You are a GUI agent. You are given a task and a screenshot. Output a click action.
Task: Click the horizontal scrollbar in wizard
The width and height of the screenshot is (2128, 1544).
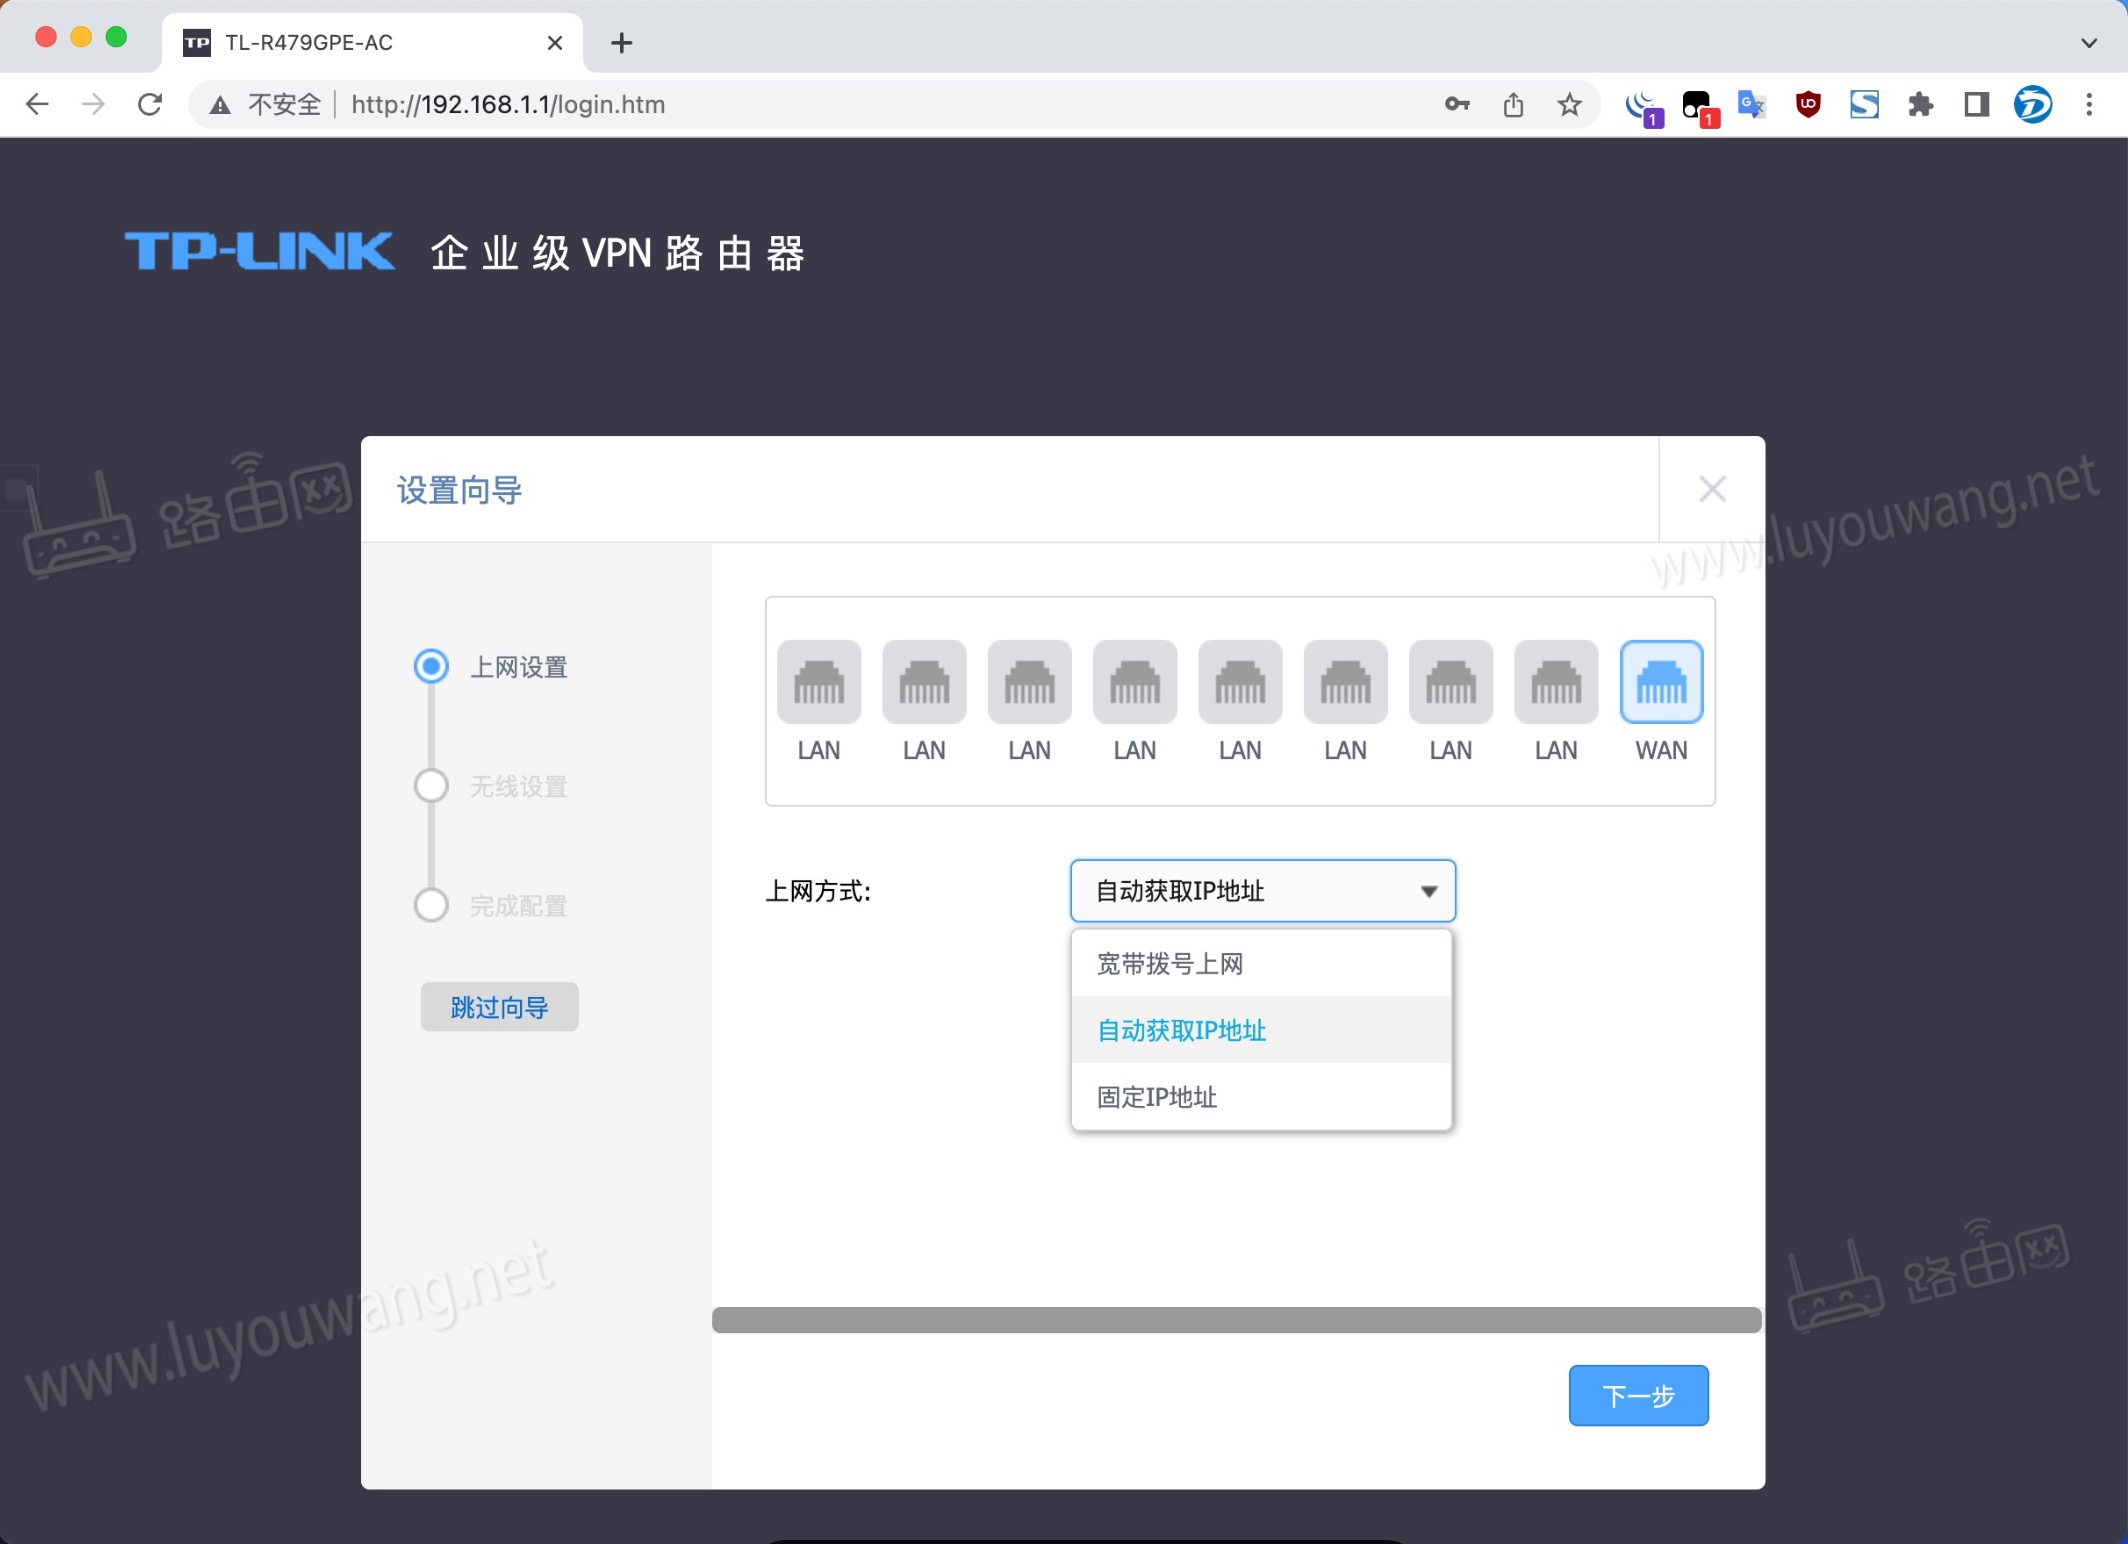(1236, 1320)
